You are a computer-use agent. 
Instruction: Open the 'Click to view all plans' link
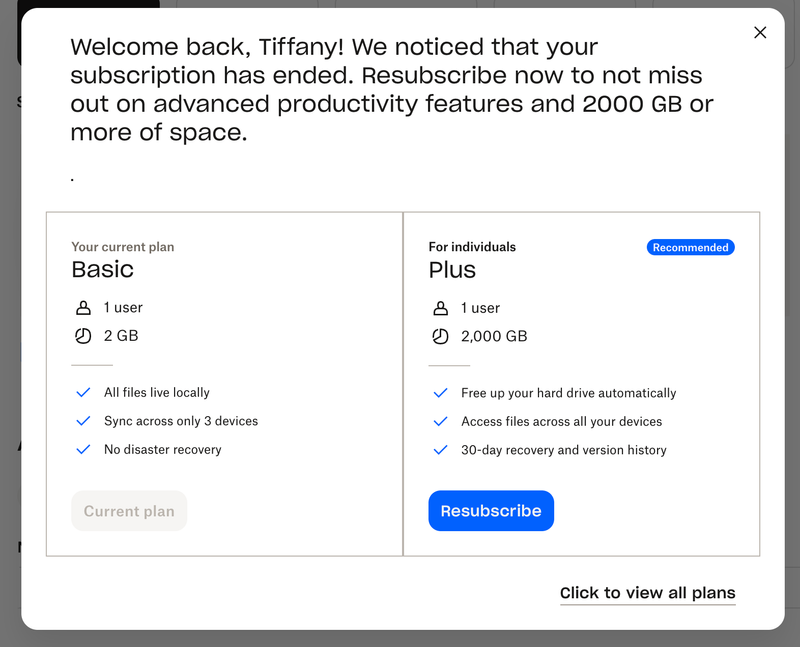[x=647, y=593]
